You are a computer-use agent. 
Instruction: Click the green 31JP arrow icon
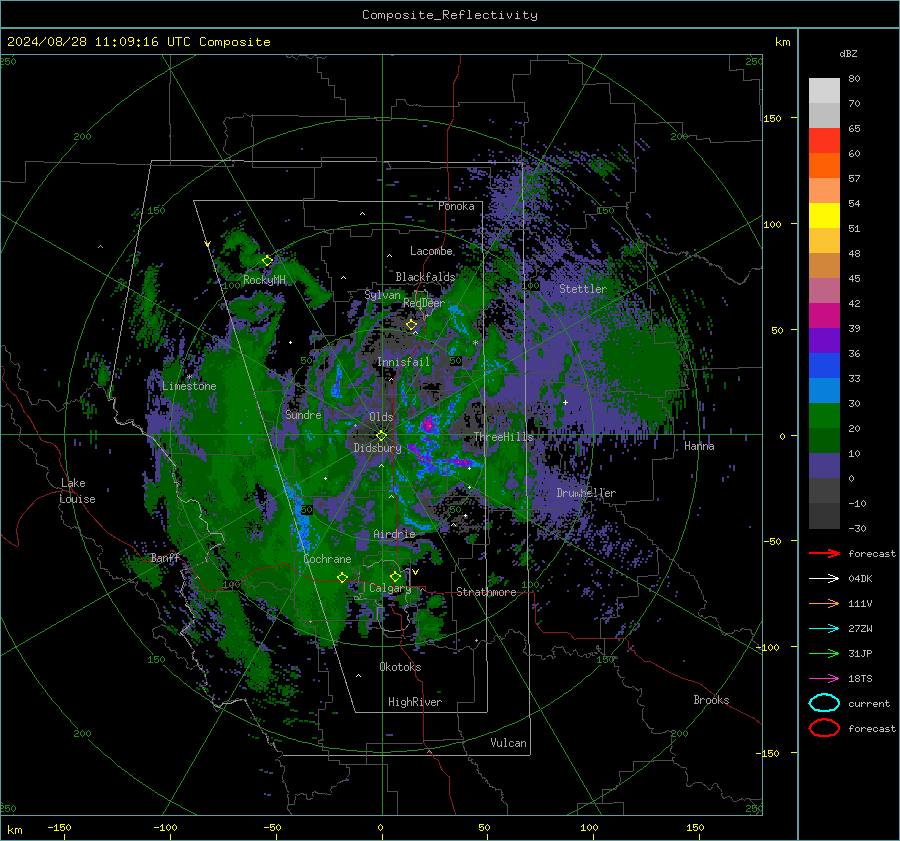(824, 653)
